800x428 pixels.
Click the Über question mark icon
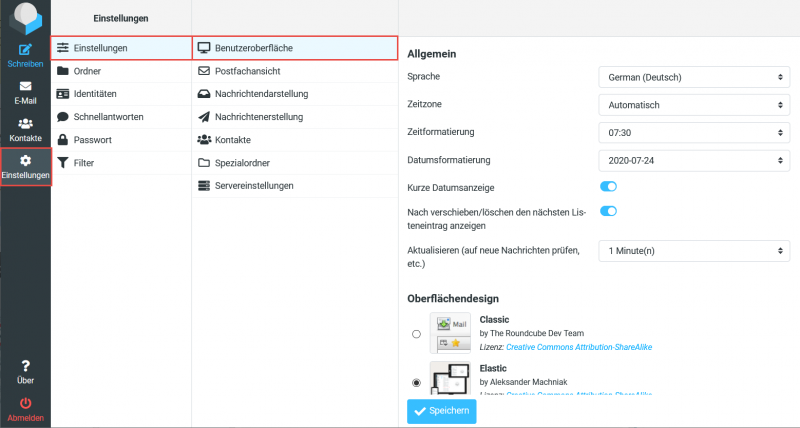(x=25, y=367)
